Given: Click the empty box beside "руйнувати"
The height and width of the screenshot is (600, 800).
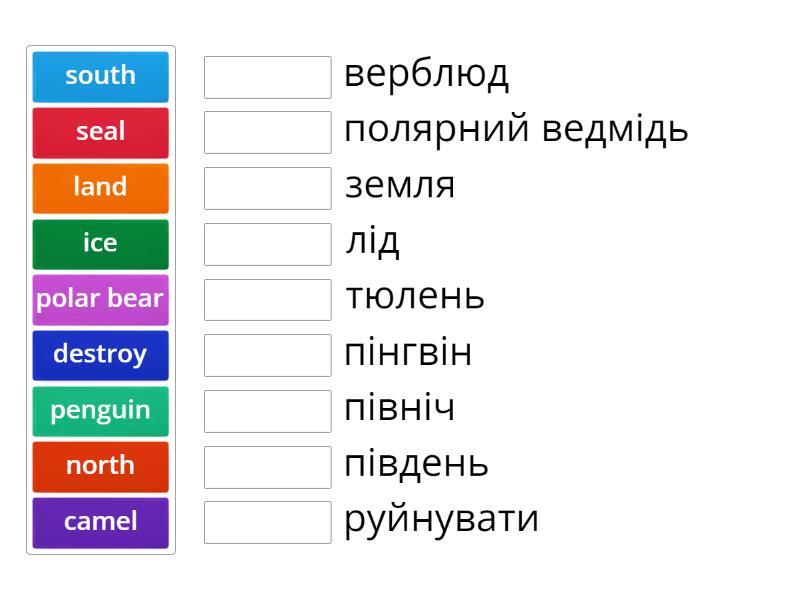Looking at the screenshot, I should click(267, 522).
